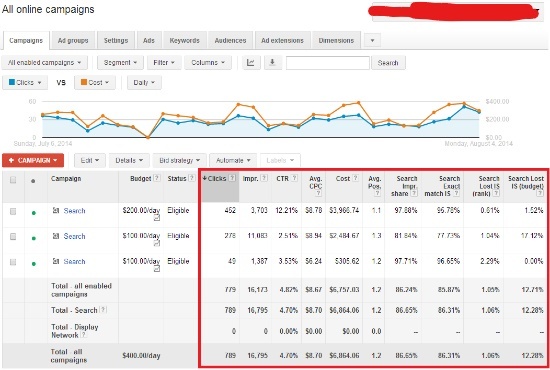The width and height of the screenshot is (550, 370).
Task: Open the CTR column help icon
Action: pyautogui.click(x=295, y=178)
